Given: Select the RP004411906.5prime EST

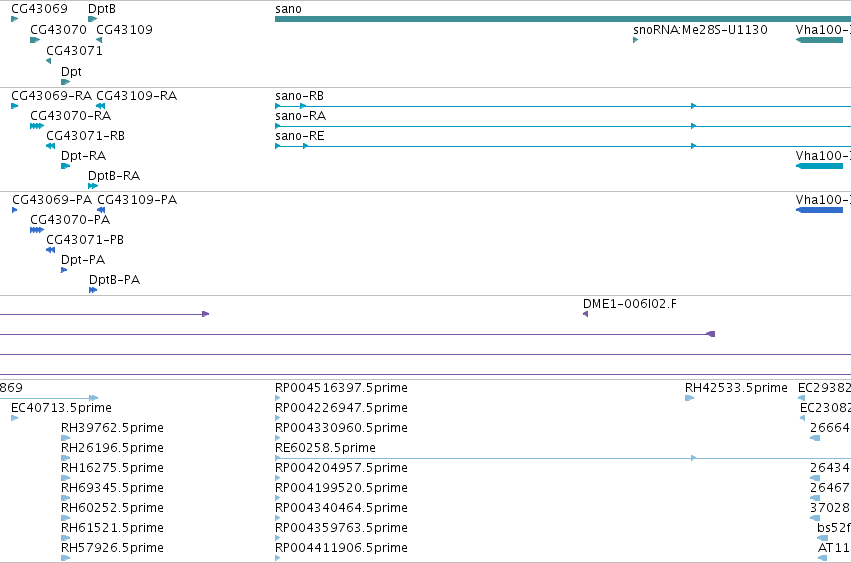Looking at the screenshot, I should pyautogui.click(x=278, y=558).
